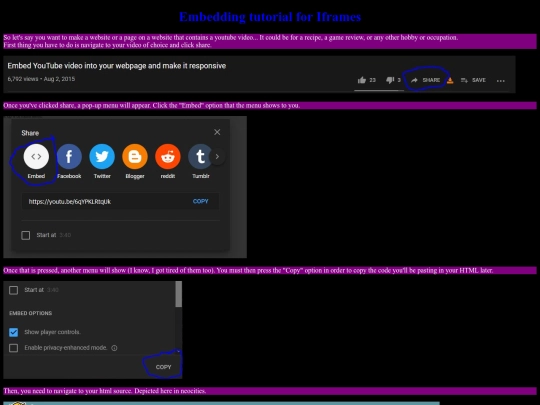The width and height of the screenshot is (540, 405).
Task: Enable privacy-enhanced mode checkbox
Action: point(13,348)
